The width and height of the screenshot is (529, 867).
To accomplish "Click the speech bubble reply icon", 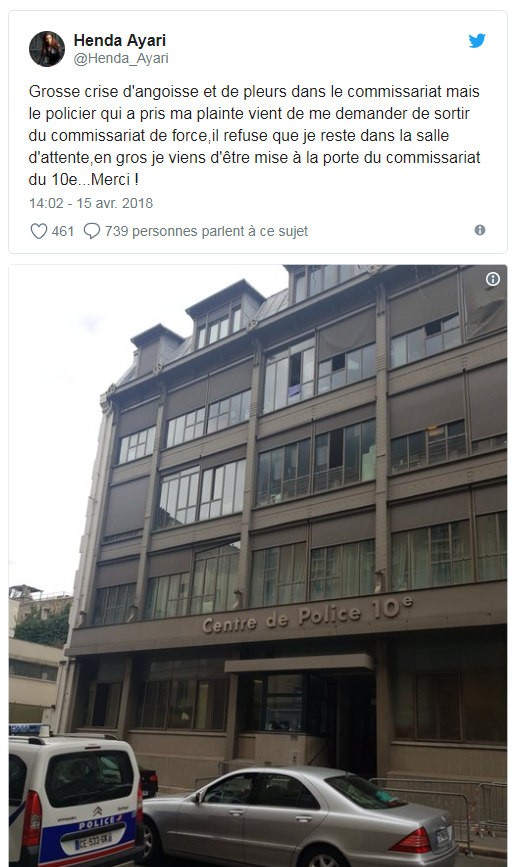I will point(92,231).
